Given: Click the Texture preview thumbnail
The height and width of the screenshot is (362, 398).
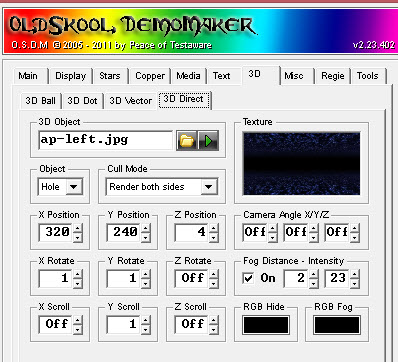Looking at the screenshot, I should click(x=301, y=163).
